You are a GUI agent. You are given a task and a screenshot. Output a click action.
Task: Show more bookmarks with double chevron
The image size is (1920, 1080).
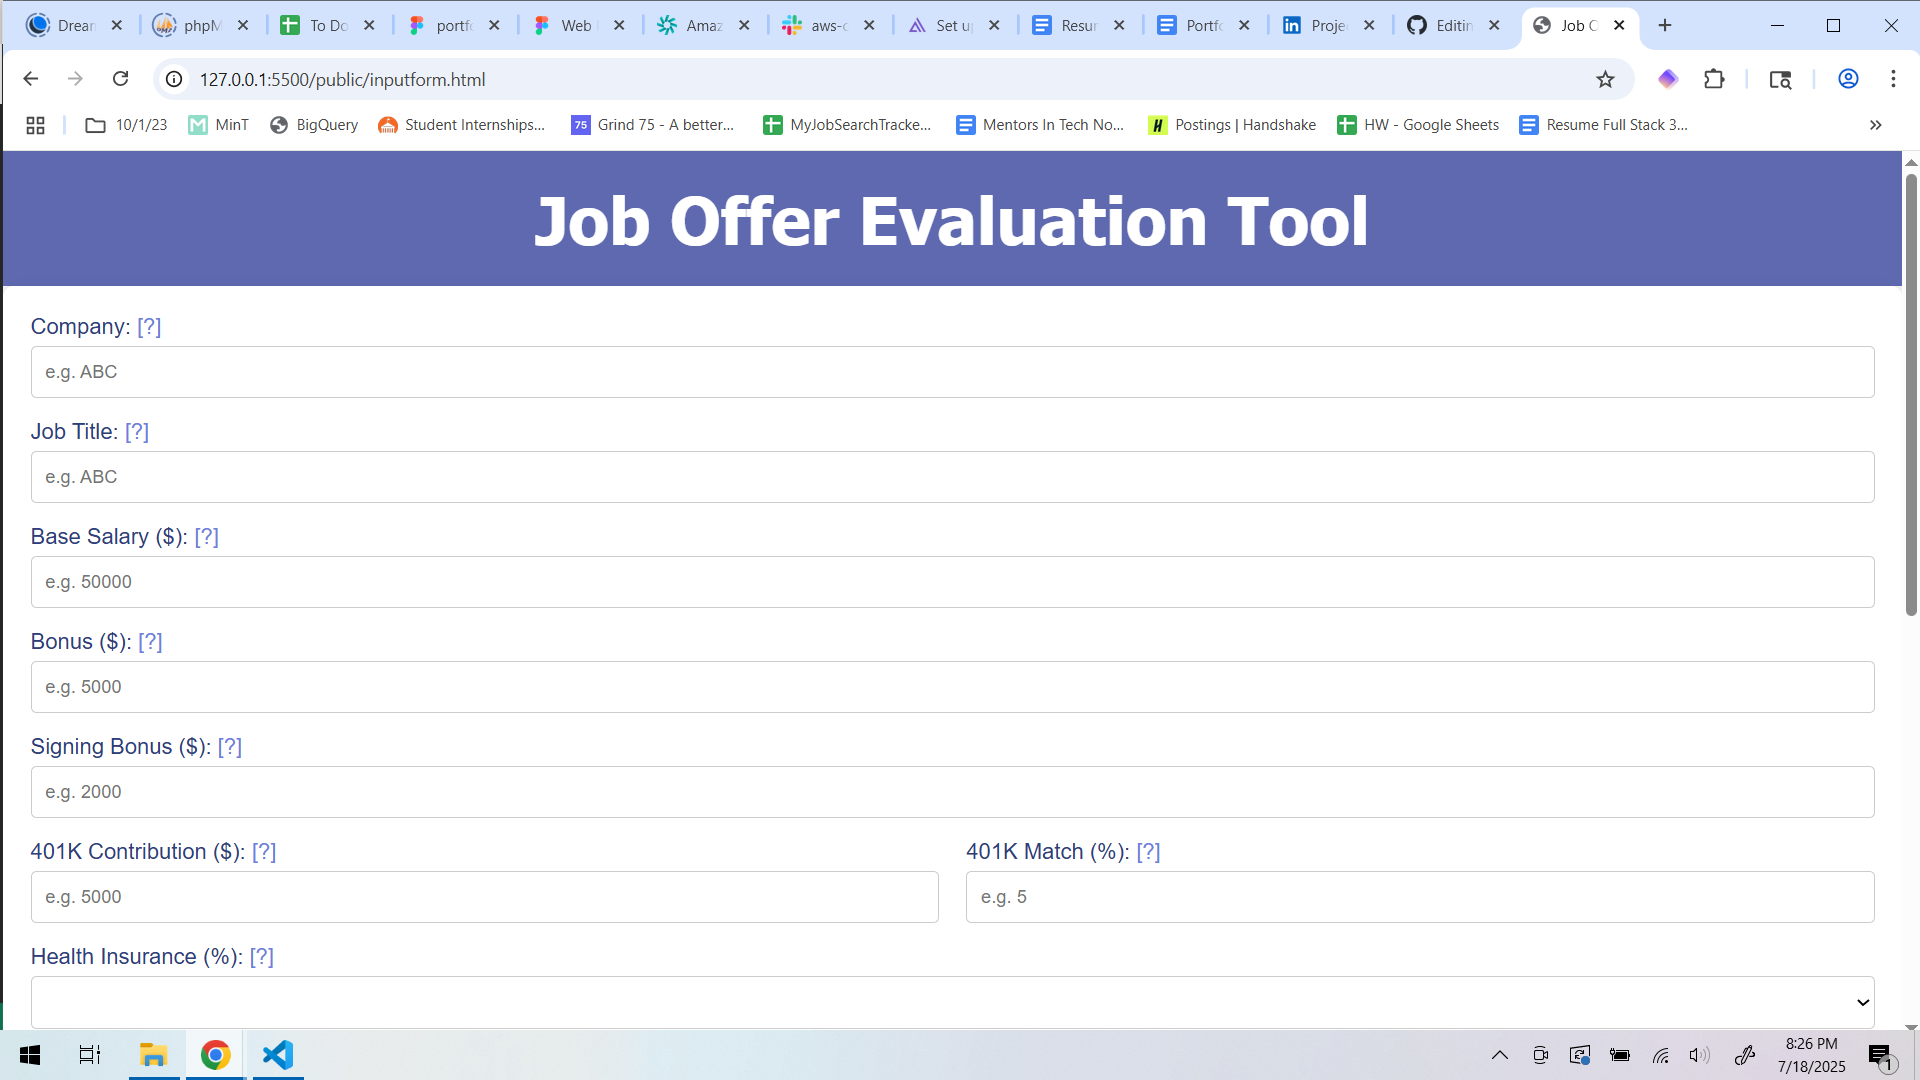point(1875,125)
